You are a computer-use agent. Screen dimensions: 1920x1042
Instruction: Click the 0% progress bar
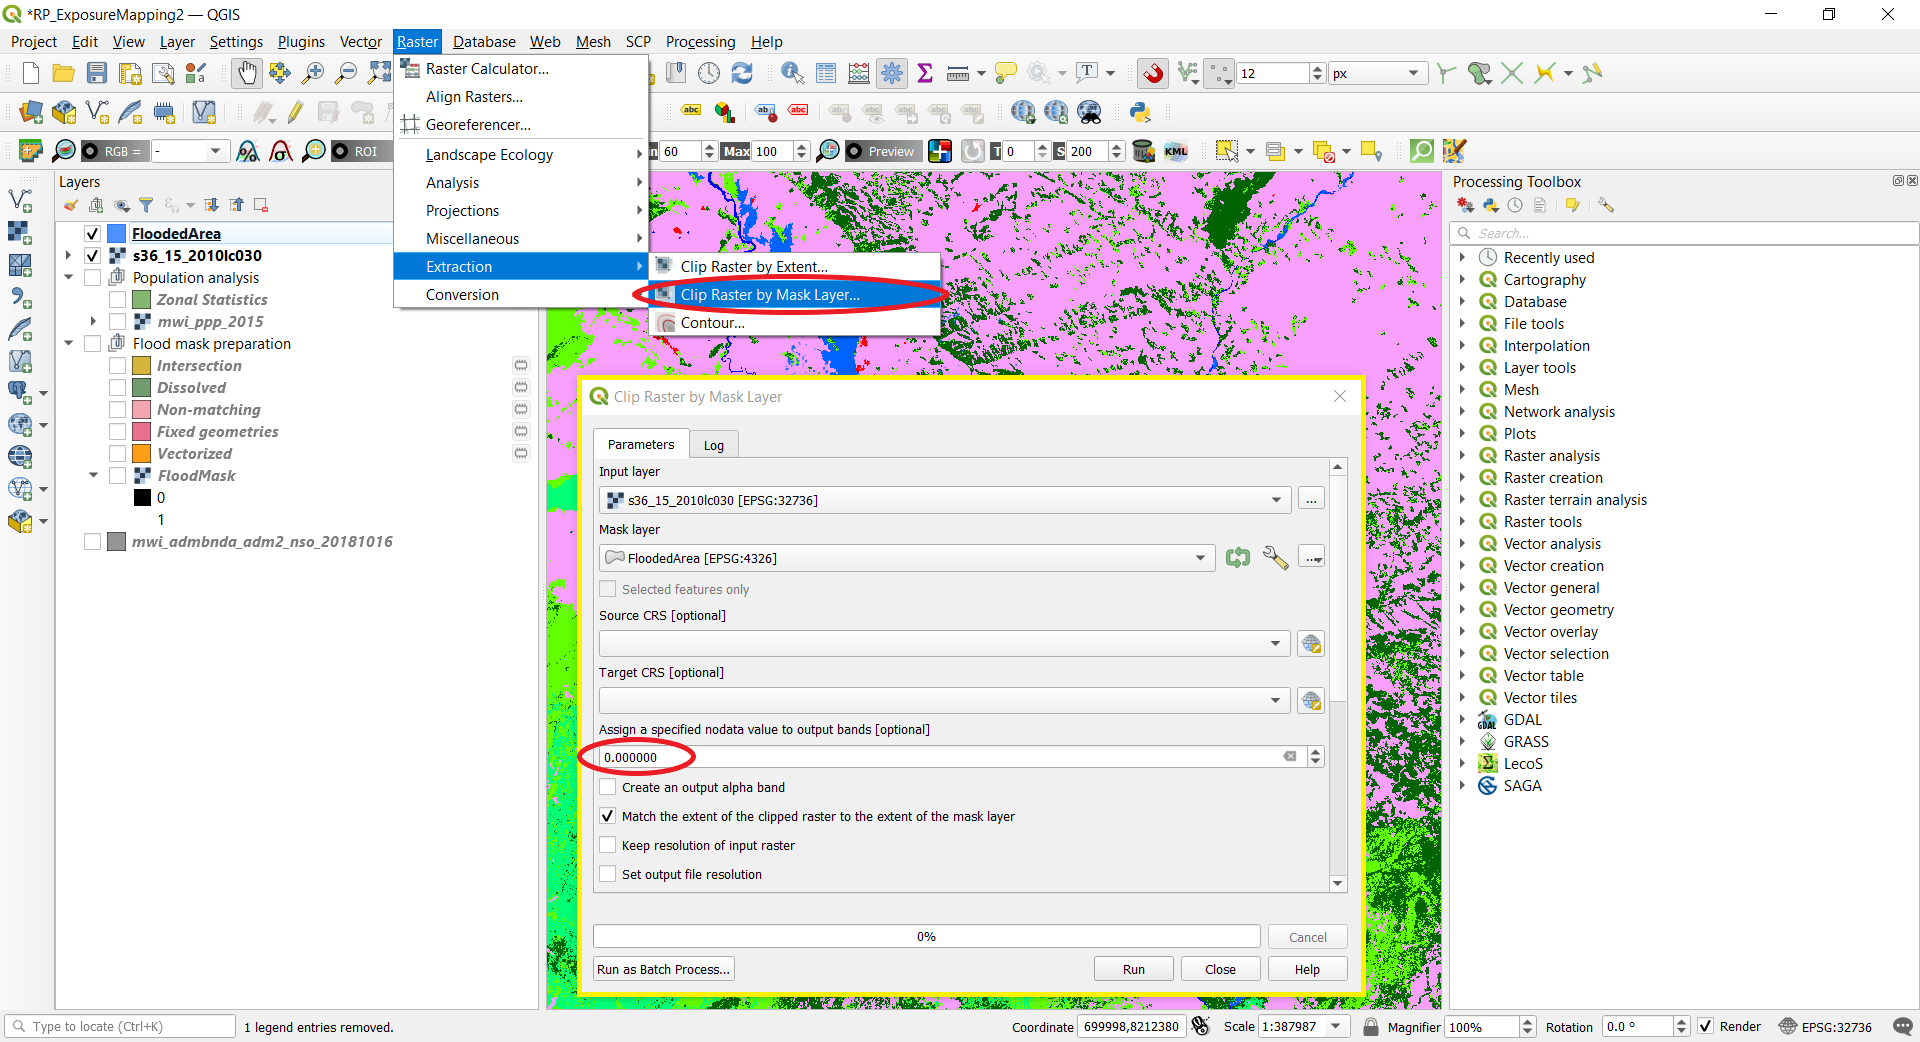click(925, 936)
